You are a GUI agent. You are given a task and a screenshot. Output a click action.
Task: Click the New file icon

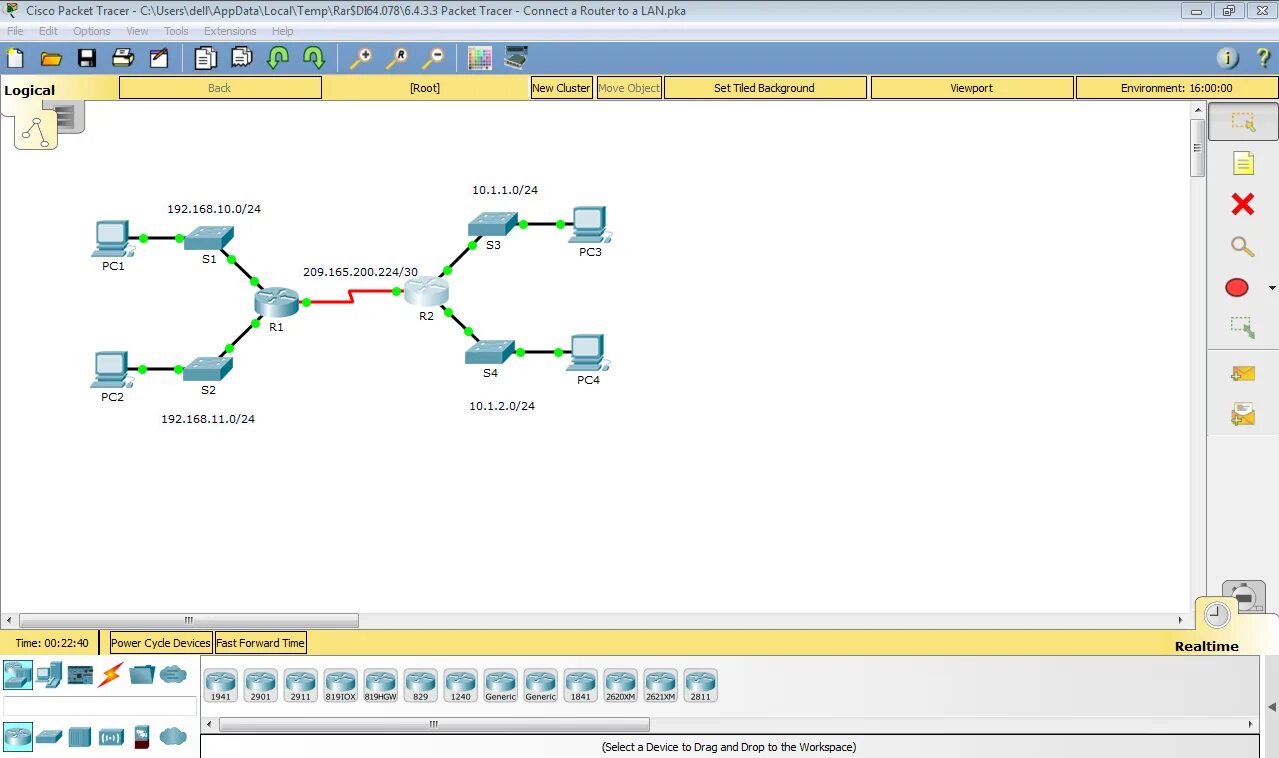tap(15, 58)
